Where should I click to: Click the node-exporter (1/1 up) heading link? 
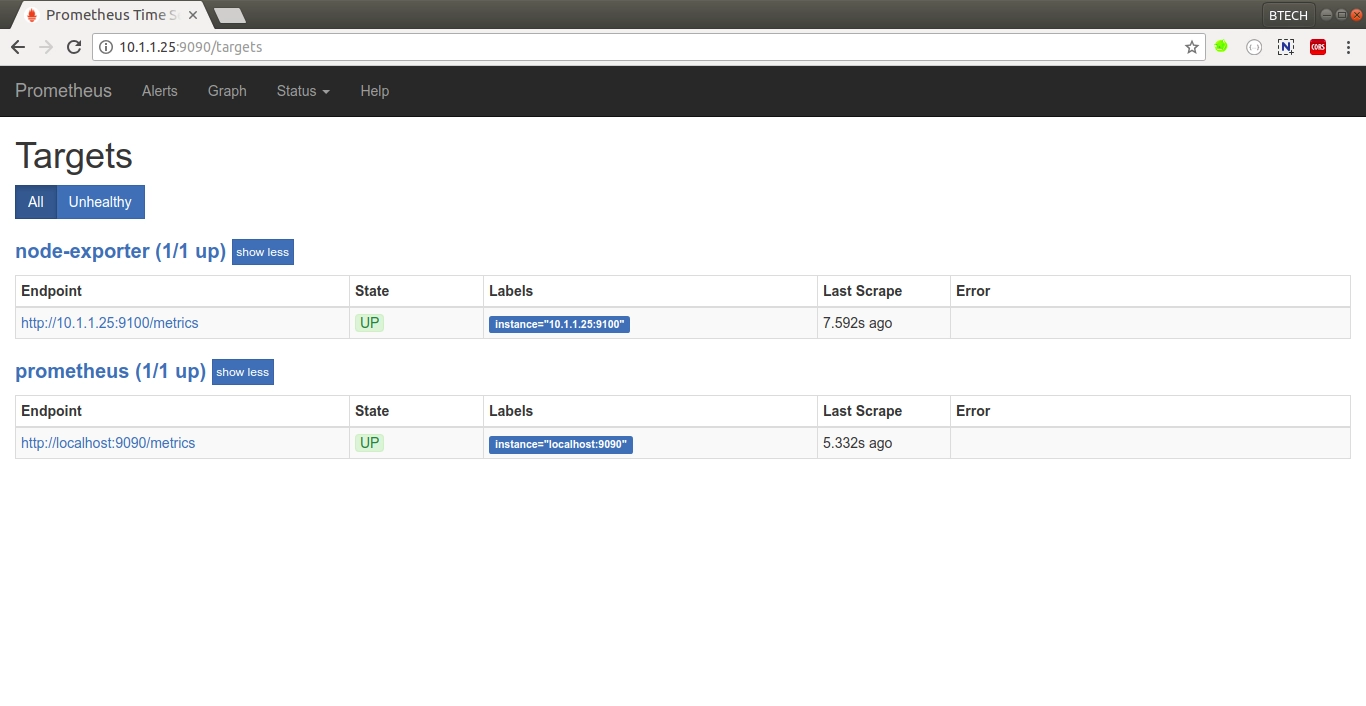(x=121, y=251)
